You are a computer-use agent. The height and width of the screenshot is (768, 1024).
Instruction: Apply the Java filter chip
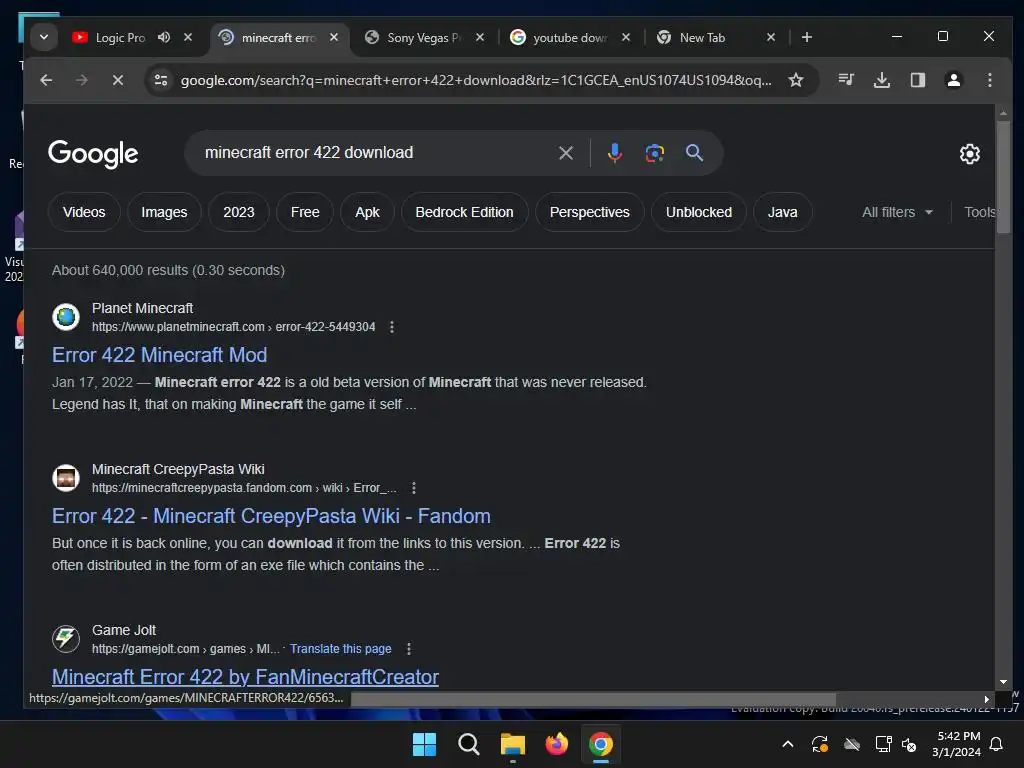pos(782,212)
